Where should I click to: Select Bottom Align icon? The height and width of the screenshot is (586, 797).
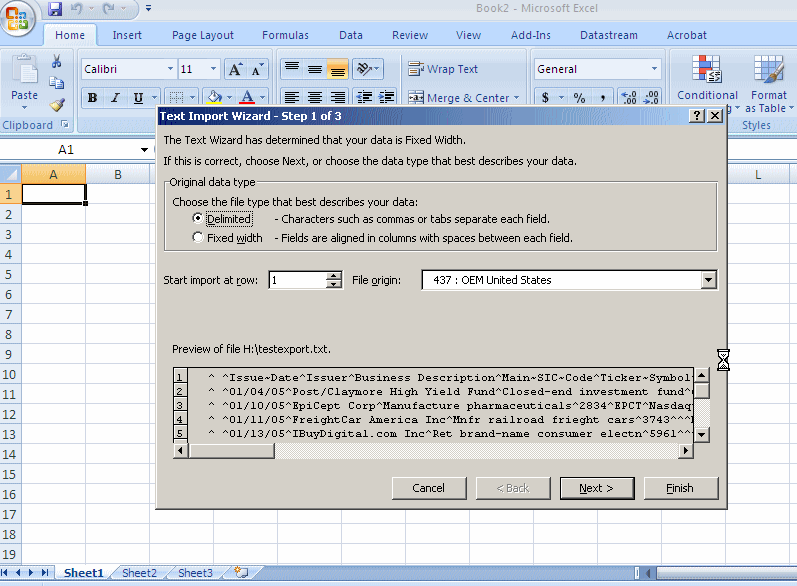coord(338,69)
